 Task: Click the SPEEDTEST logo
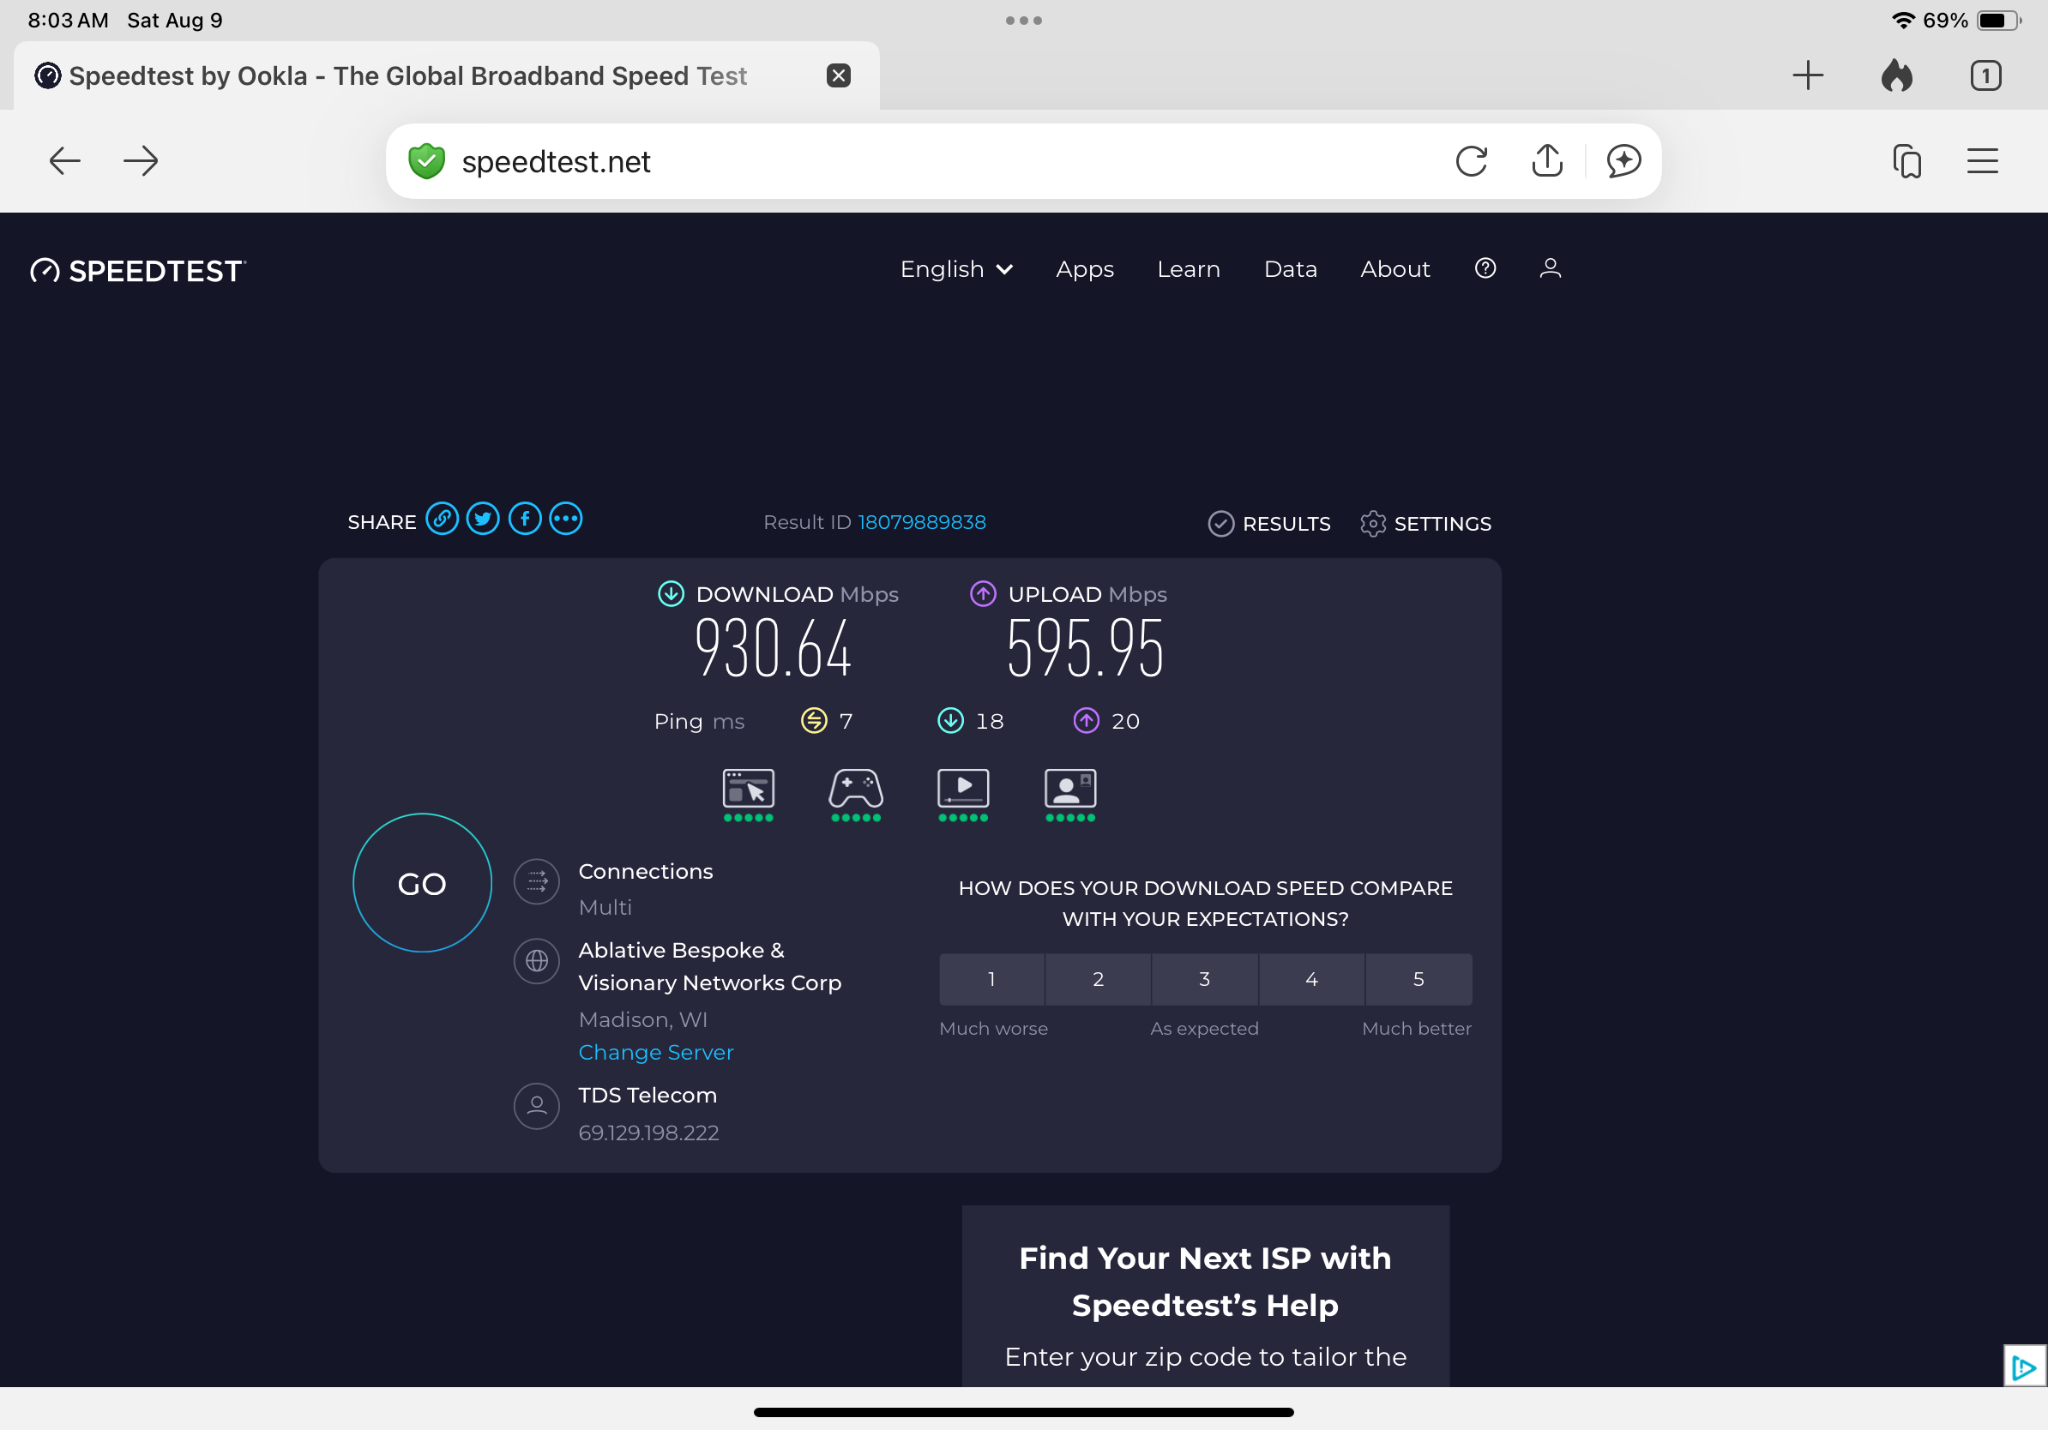pos(138,271)
